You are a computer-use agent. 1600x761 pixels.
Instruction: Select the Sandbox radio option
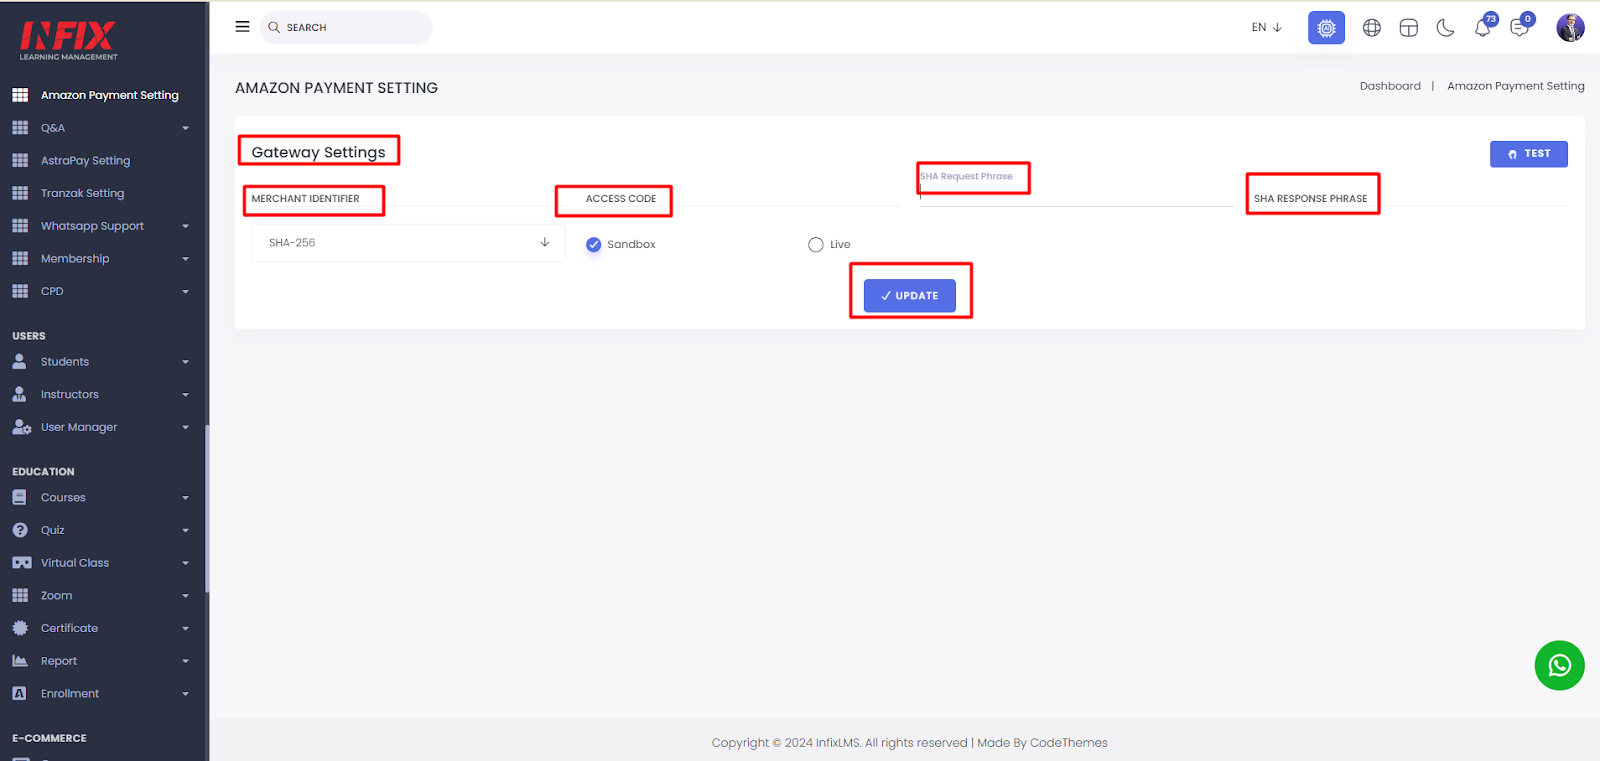tap(593, 244)
